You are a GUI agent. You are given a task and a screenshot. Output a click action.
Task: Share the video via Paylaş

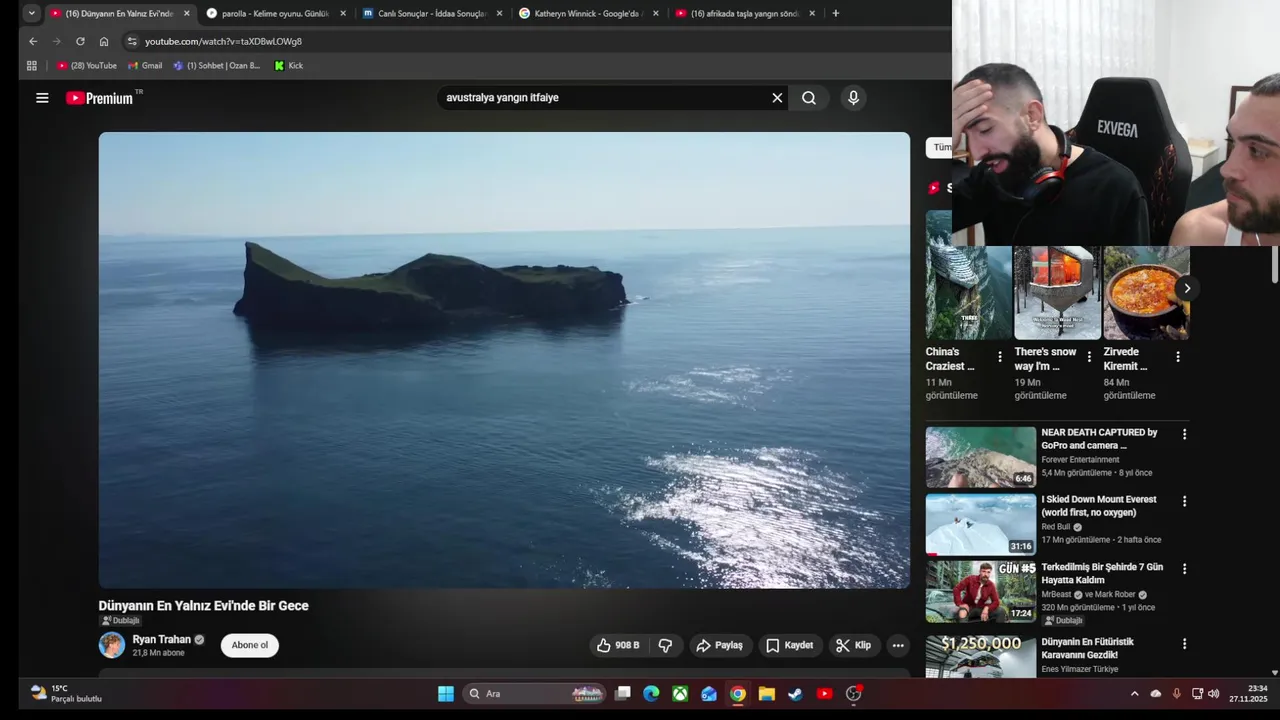pyautogui.click(x=719, y=645)
